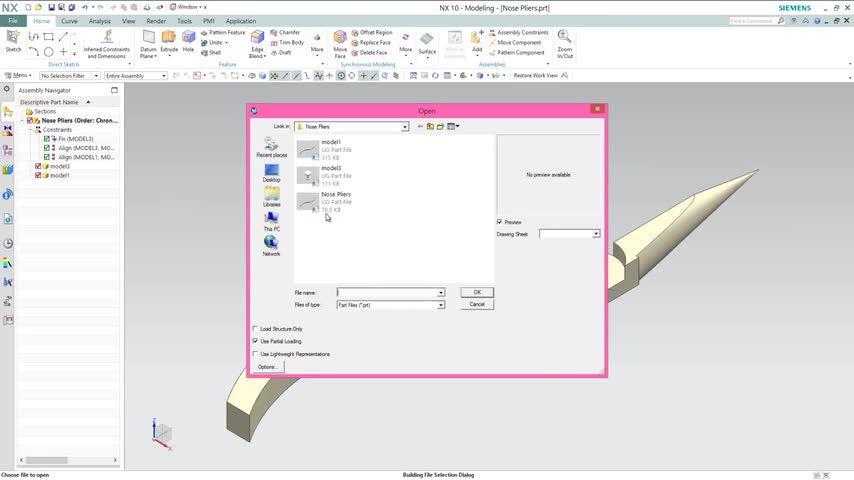Screen dimensions: 854x480
Task: Click the Assembly Navigator horizontal scrollbar
Action: pos(68,460)
